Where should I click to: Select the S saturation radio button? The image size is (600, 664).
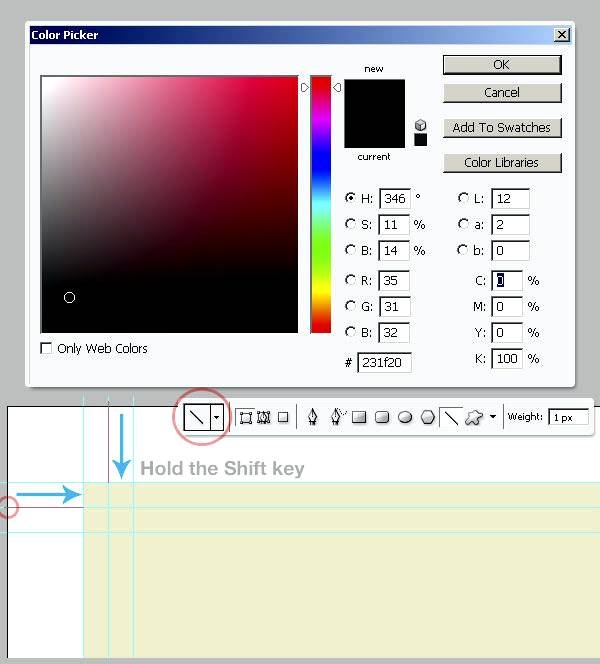click(350, 224)
